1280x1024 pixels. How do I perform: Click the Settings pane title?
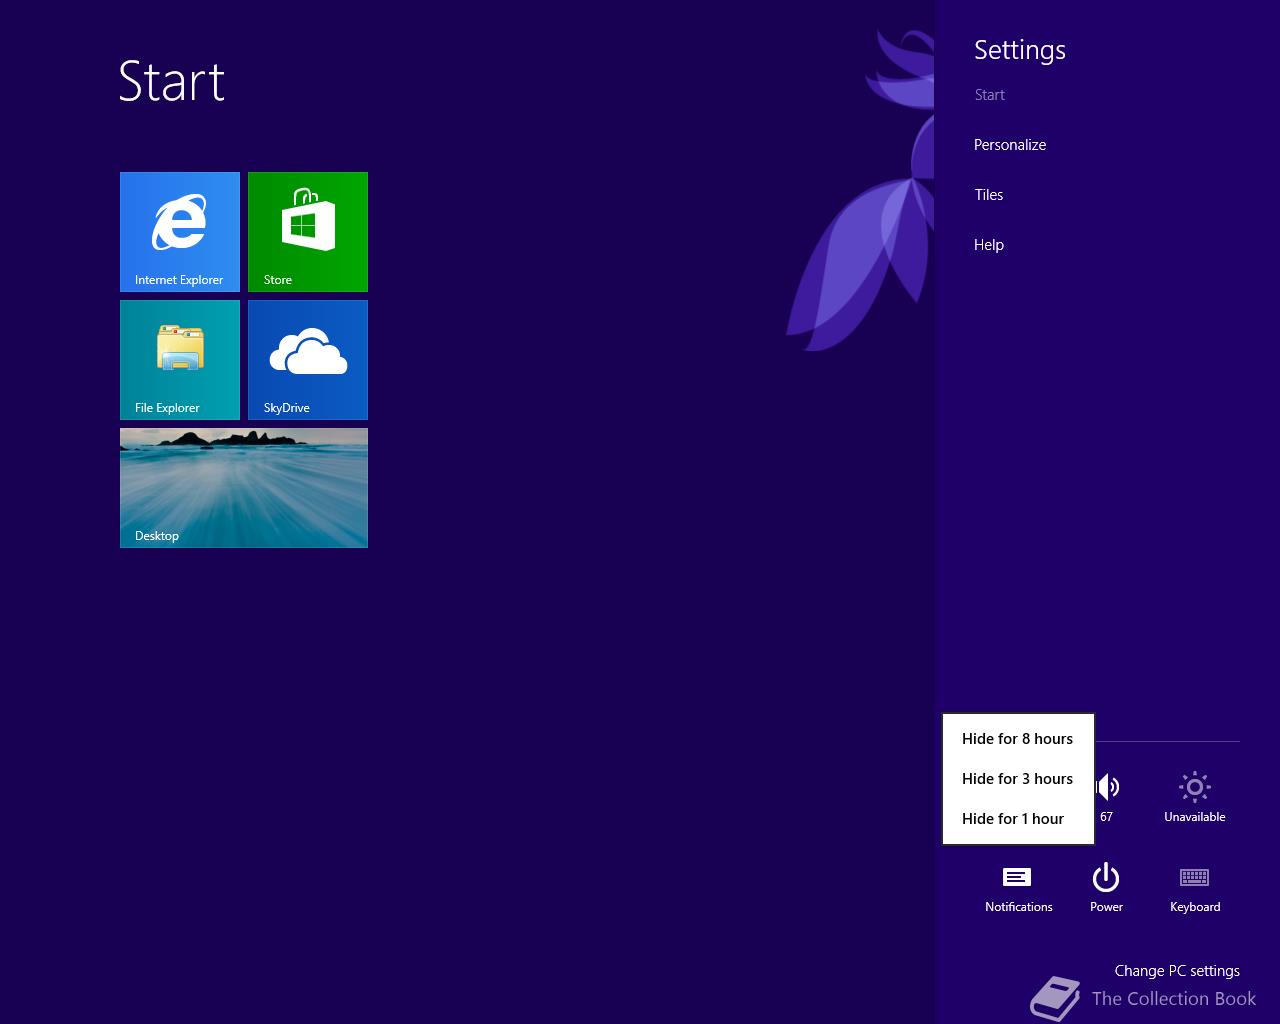pos(1020,50)
